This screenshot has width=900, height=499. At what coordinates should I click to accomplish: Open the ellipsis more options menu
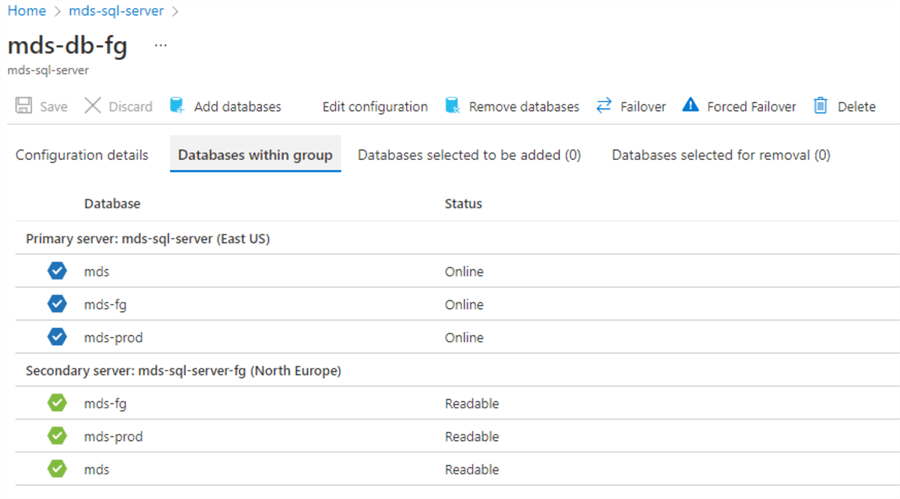pyautogui.click(x=161, y=46)
